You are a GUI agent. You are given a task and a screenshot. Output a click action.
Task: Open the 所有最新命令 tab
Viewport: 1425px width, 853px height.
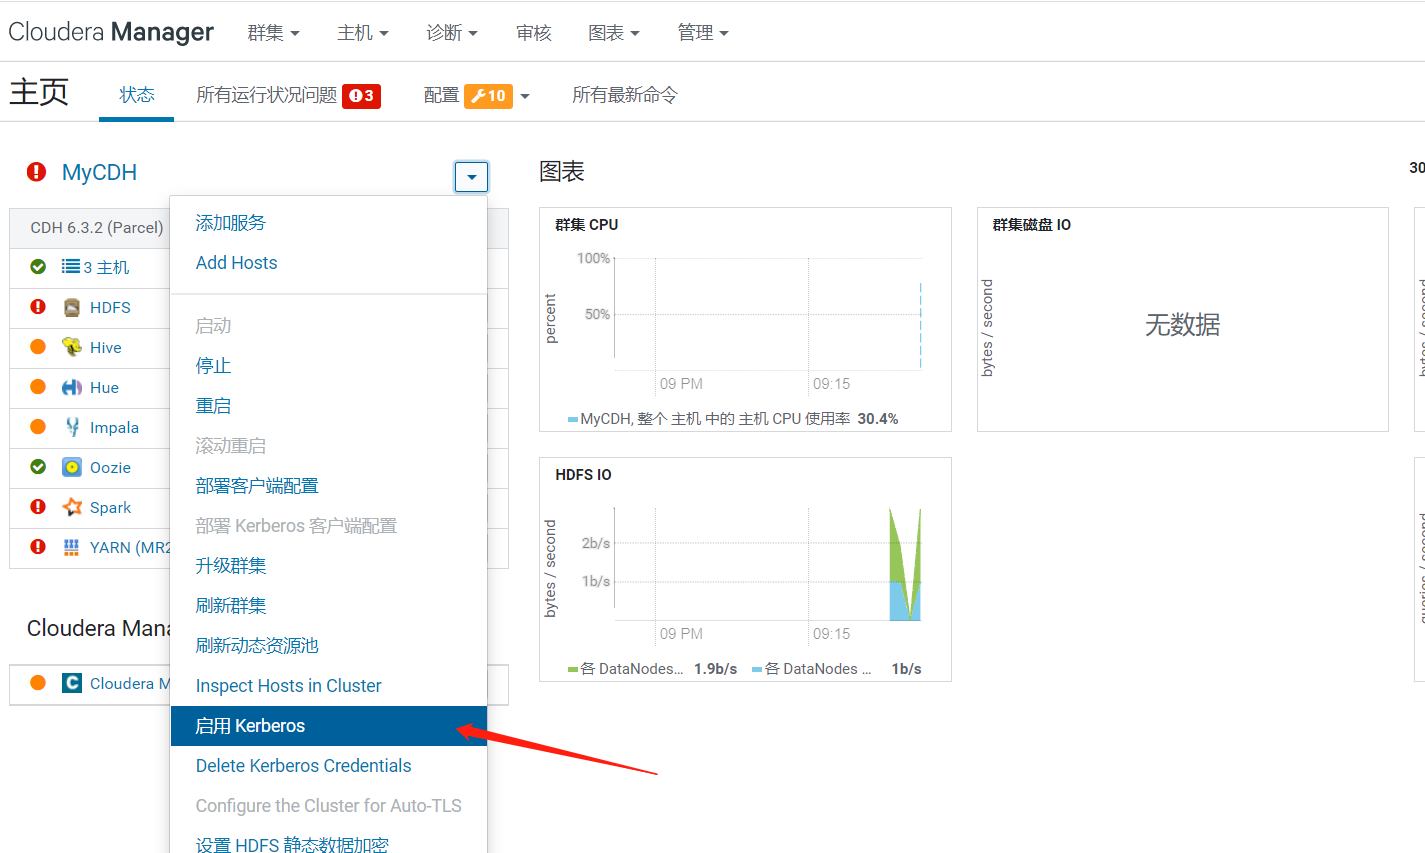pyautogui.click(x=624, y=95)
